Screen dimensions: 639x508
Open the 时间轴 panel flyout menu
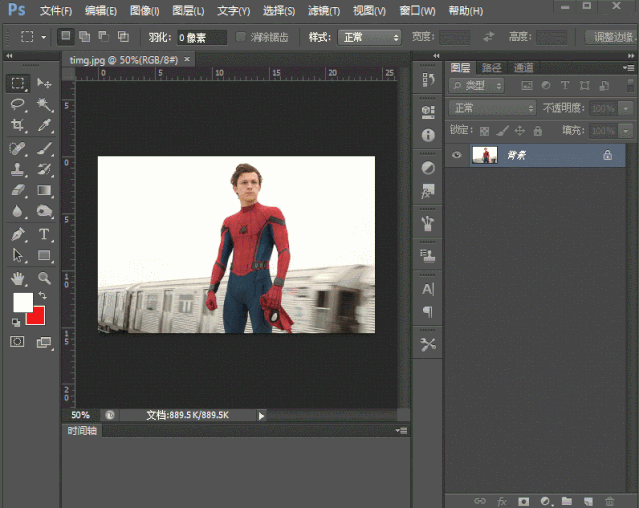point(401,431)
